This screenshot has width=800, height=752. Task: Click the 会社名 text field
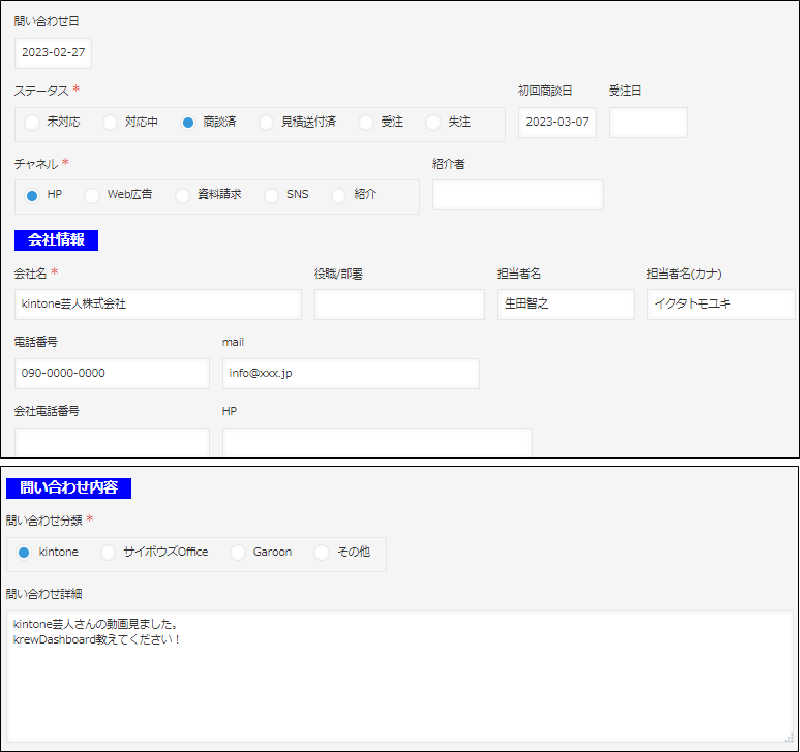pyautogui.click(x=158, y=304)
